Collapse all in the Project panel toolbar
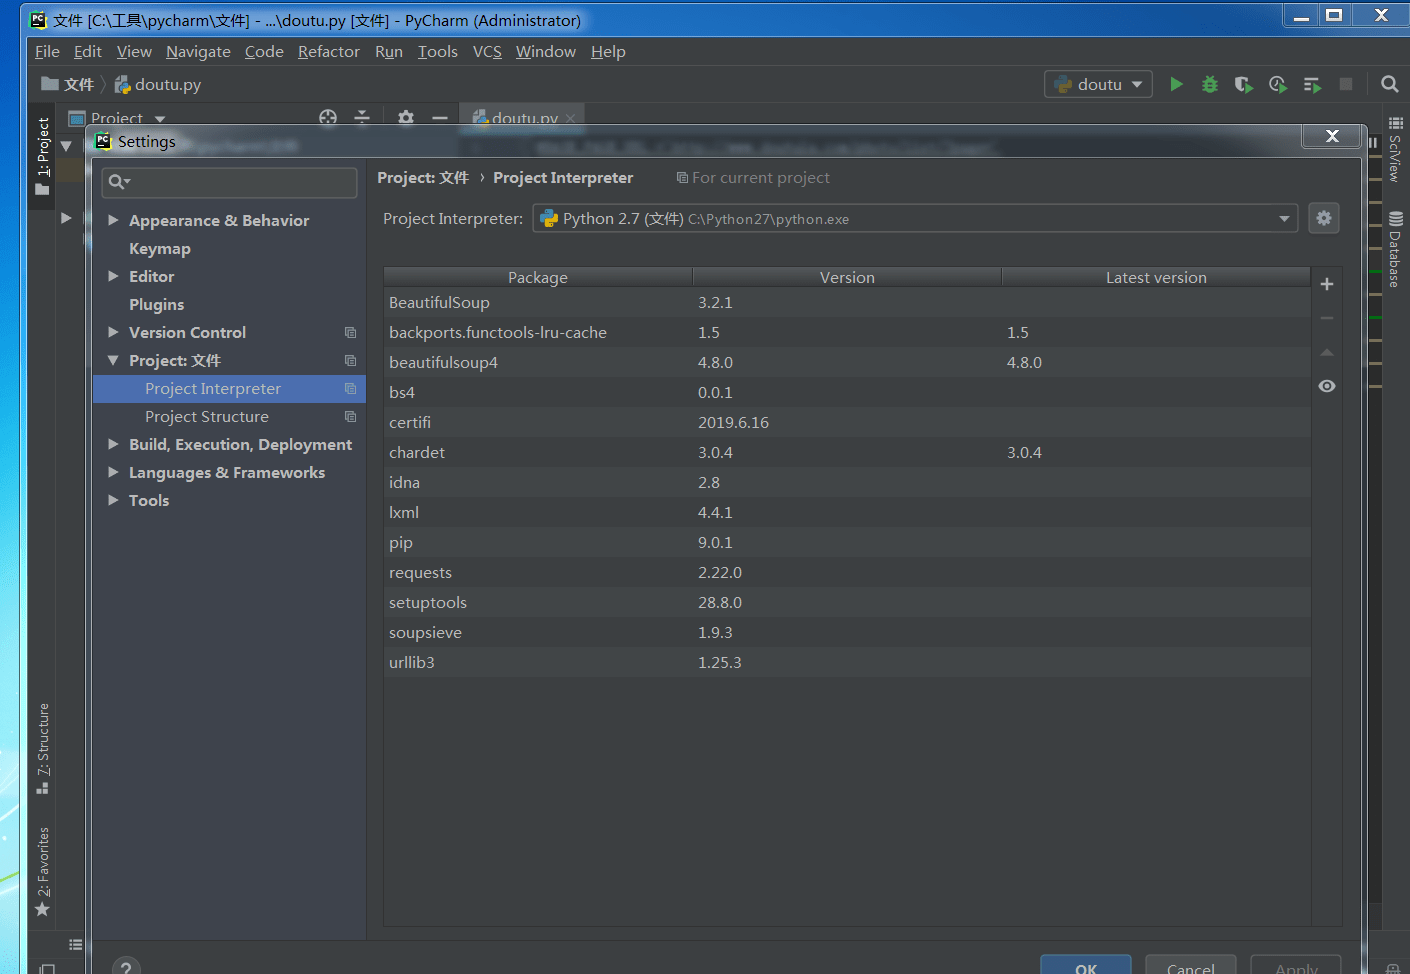Viewport: 1410px width, 974px height. coord(362,118)
